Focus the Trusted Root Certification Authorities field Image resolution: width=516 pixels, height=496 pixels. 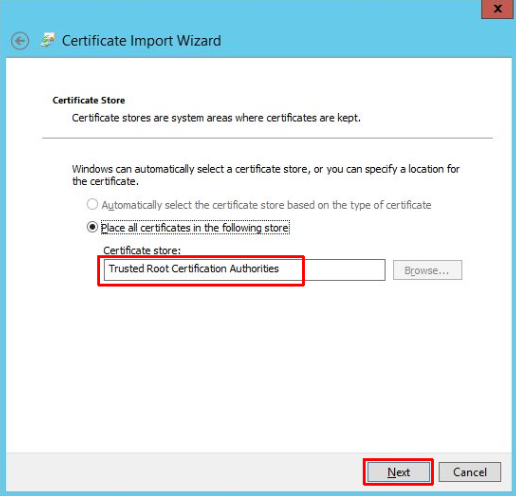[244, 270]
